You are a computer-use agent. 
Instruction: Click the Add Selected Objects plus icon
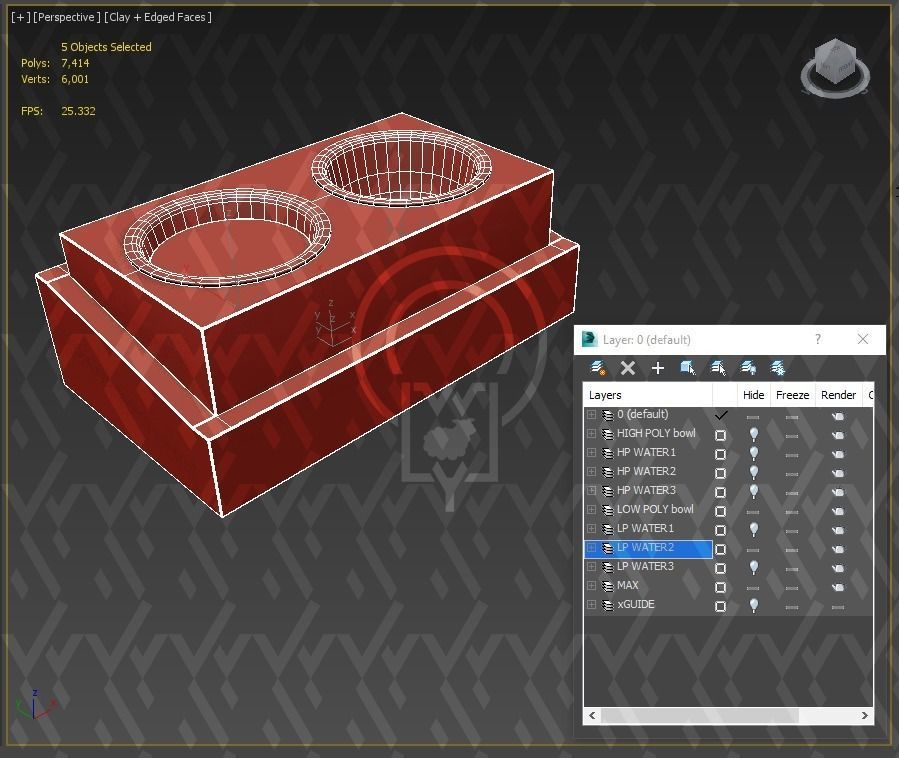pyautogui.click(x=658, y=368)
